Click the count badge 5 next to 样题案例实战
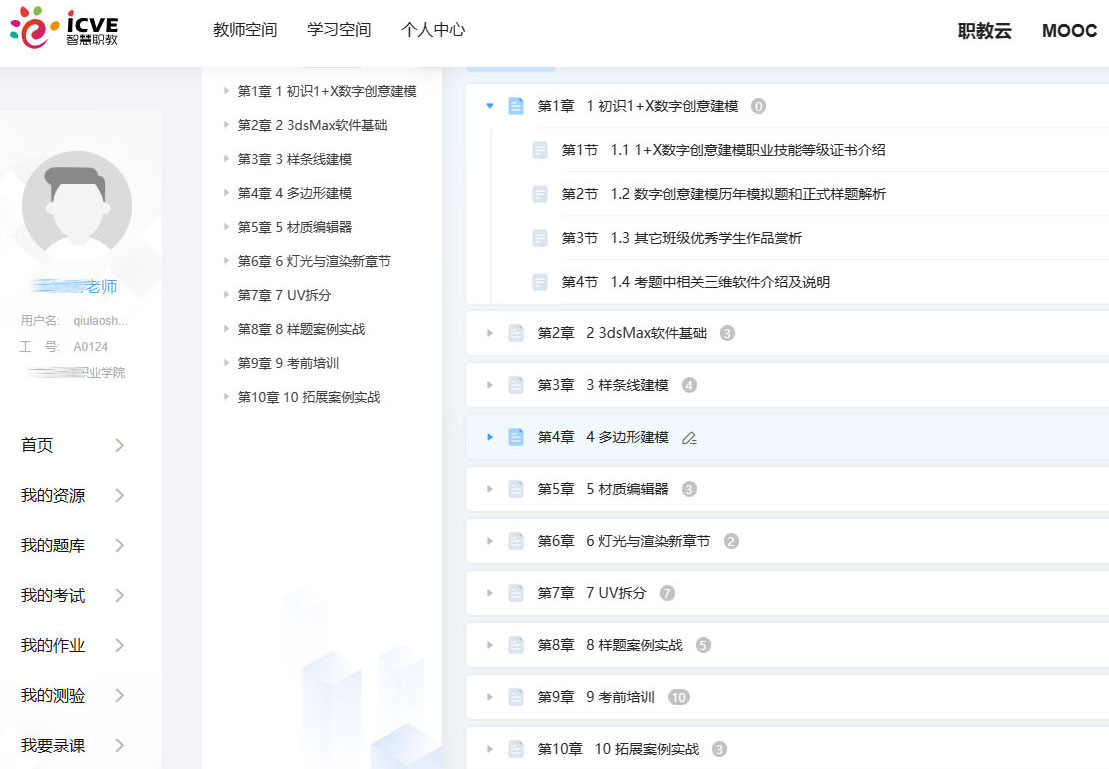The width and height of the screenshot is (1109, 769). point(703,645)
